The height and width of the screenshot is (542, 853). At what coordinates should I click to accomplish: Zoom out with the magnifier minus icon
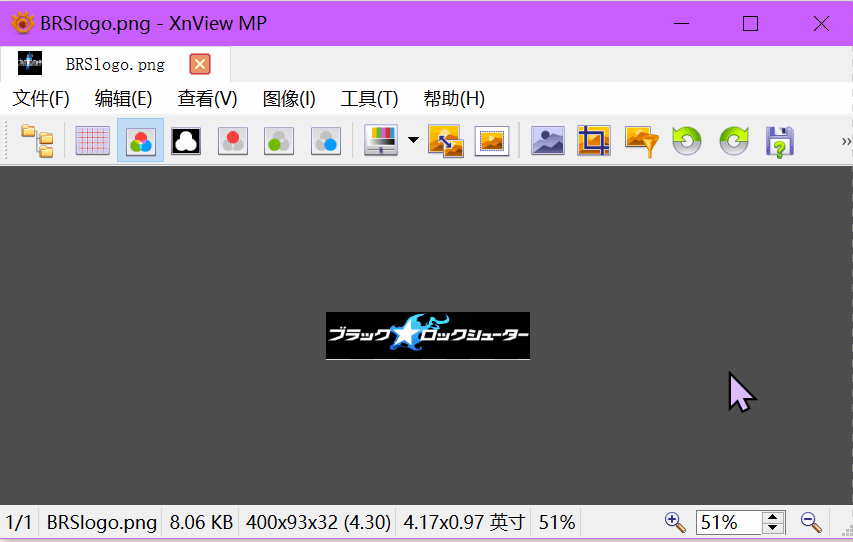tap(811, 522)
